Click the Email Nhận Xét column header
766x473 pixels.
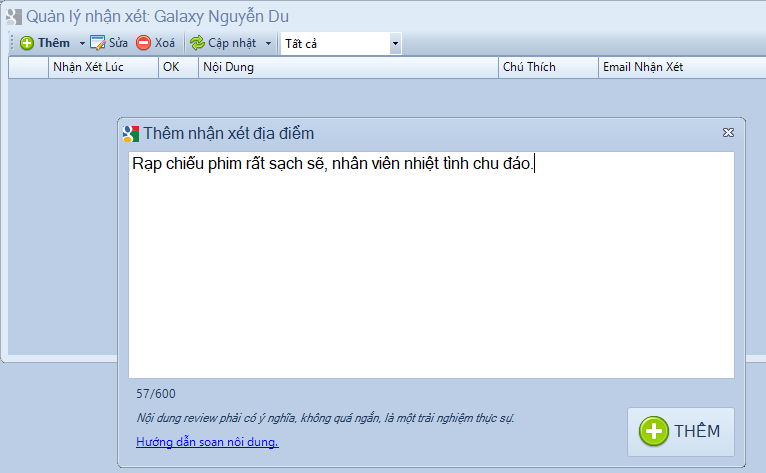[x=682, y=67]
